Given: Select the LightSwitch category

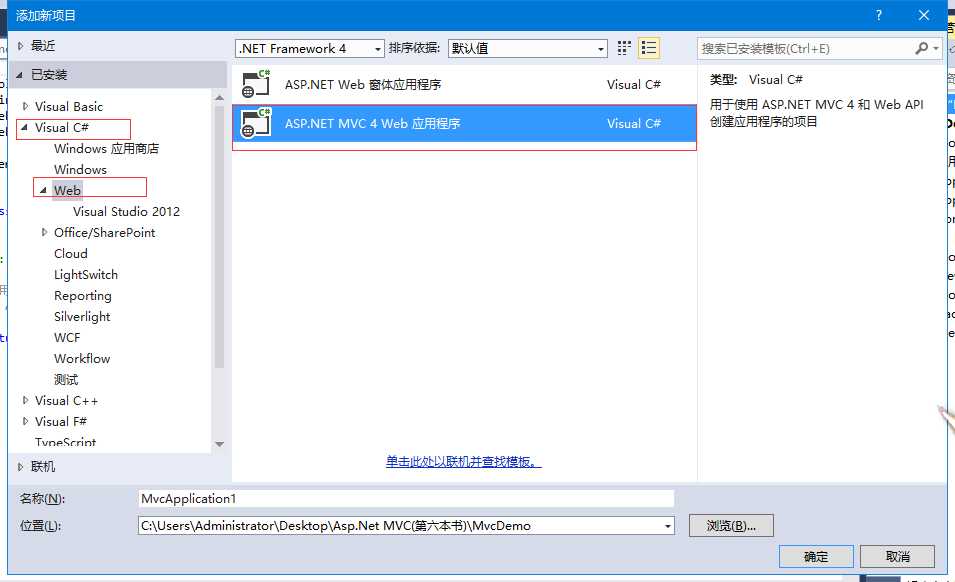Looking at the screenshot, I should 86,275.
